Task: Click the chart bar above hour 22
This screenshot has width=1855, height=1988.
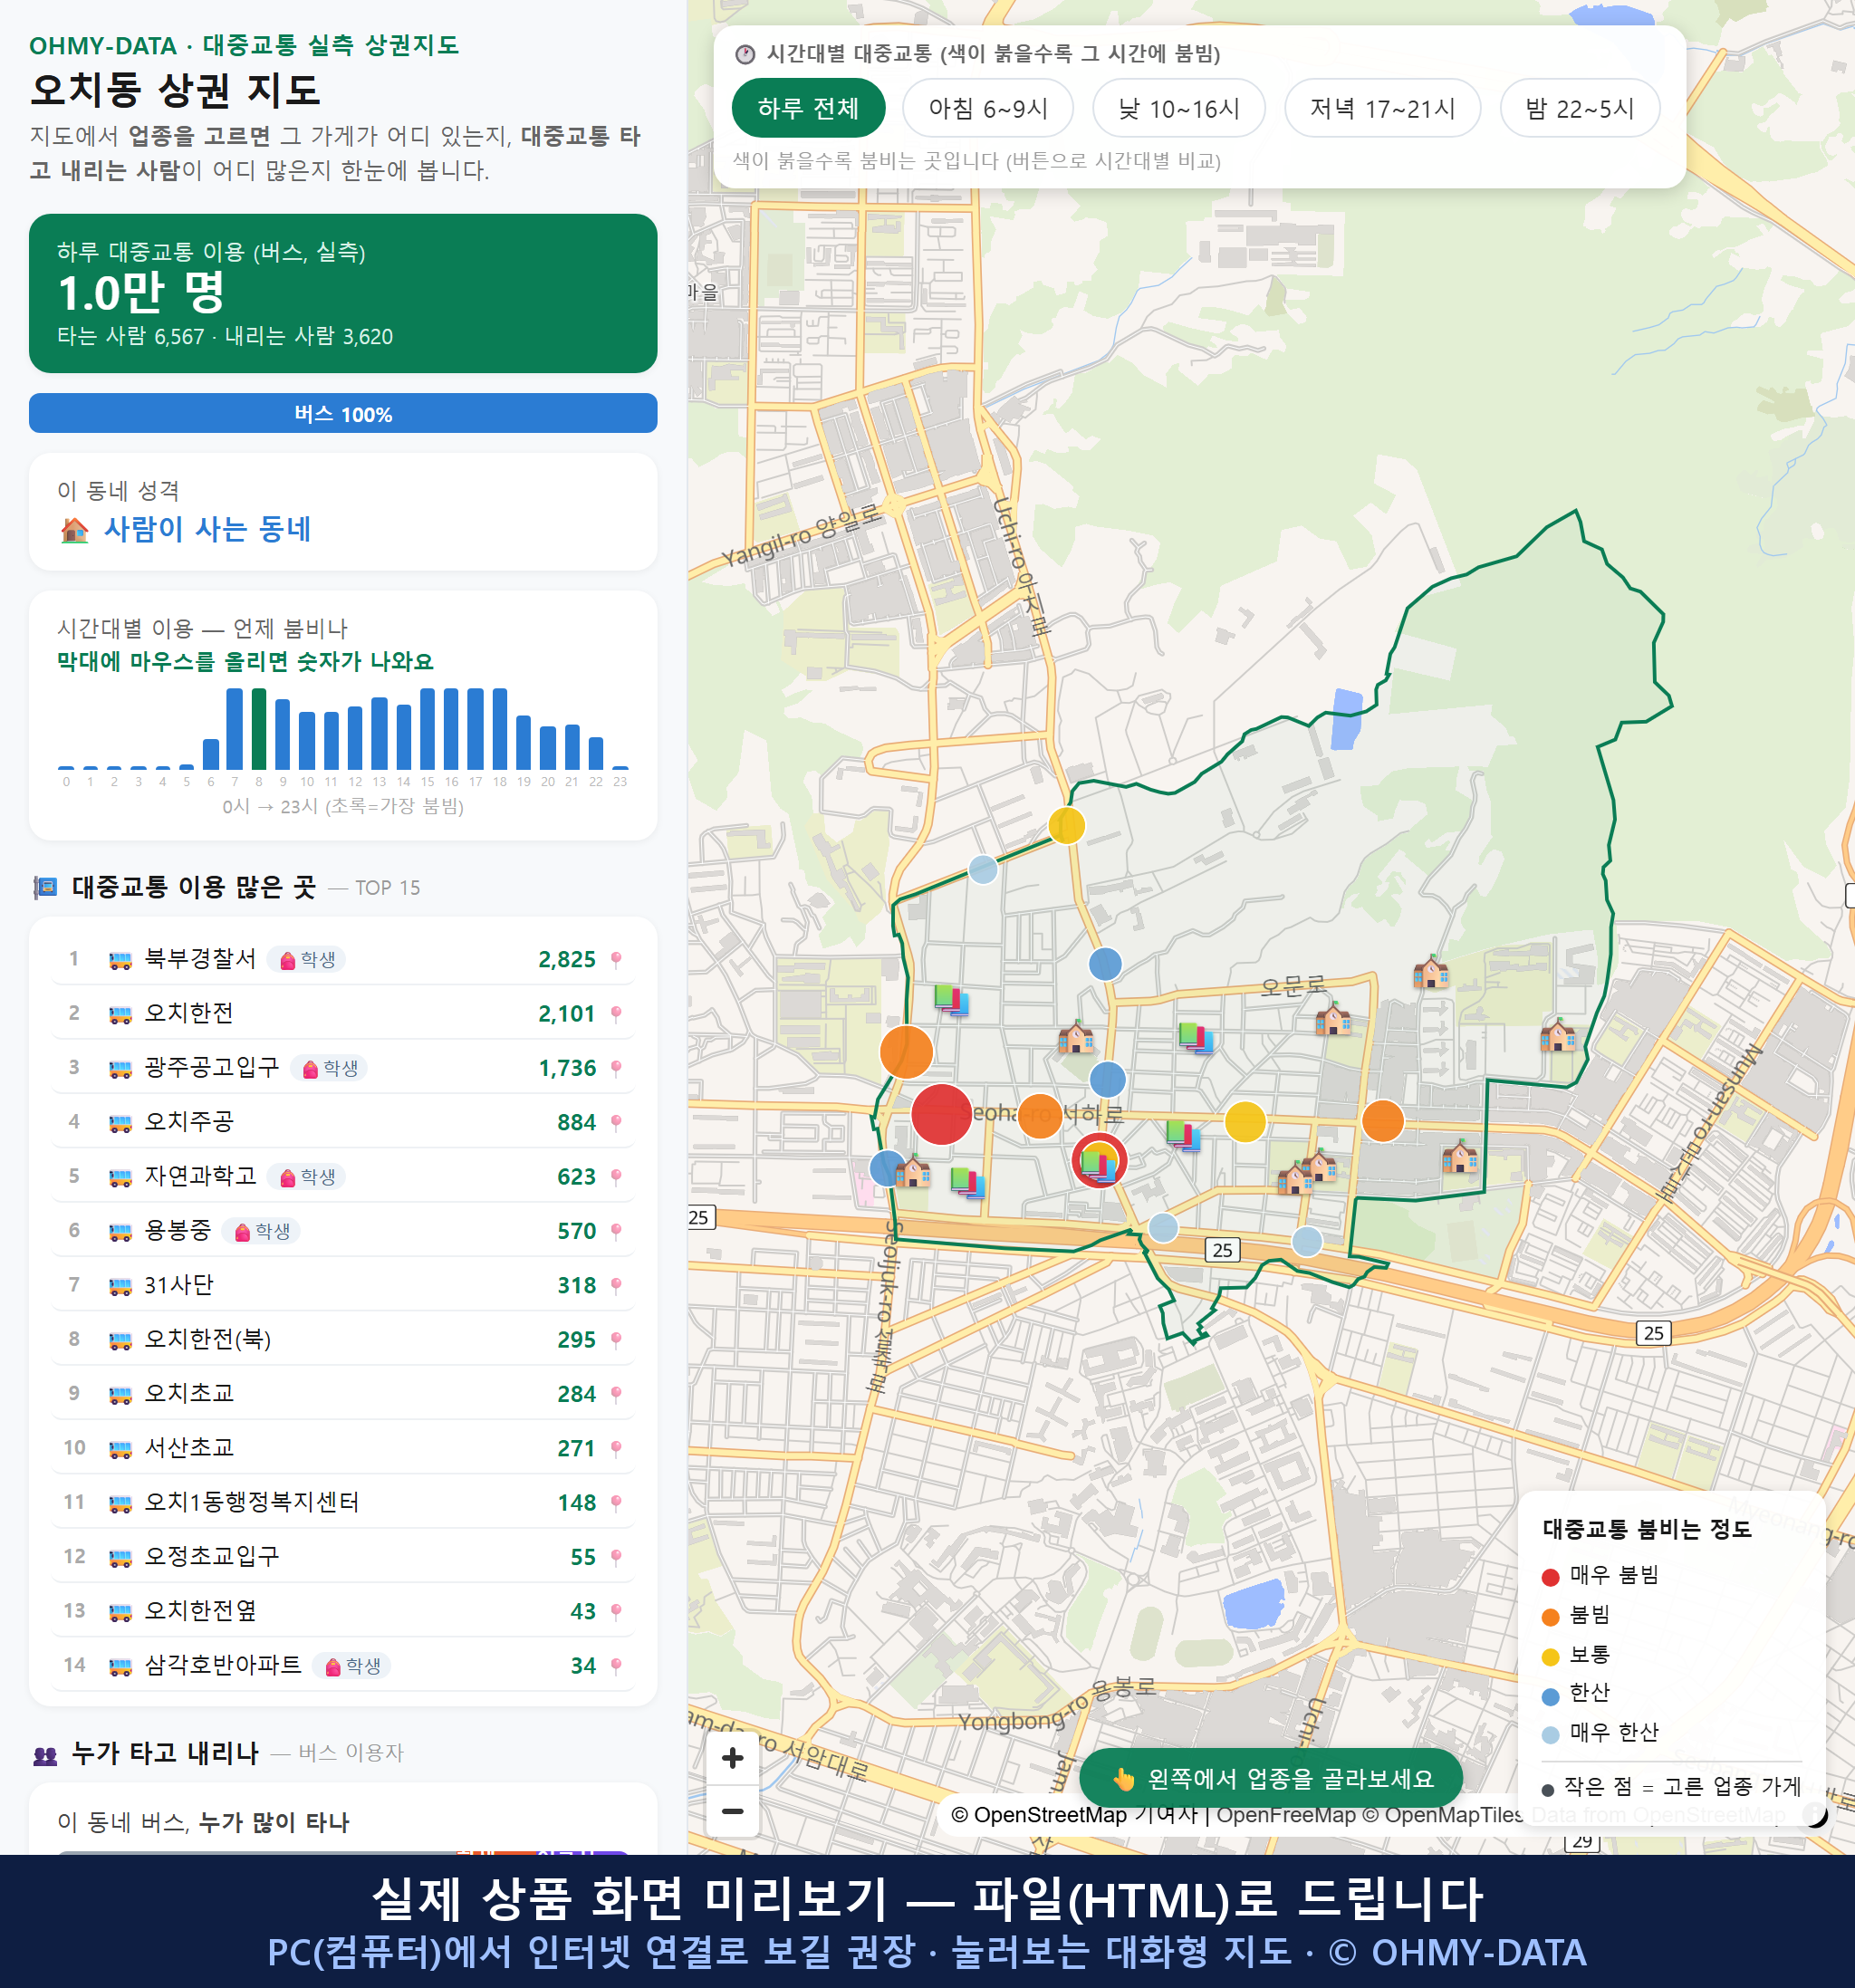Action: click(x=596, y=753)
